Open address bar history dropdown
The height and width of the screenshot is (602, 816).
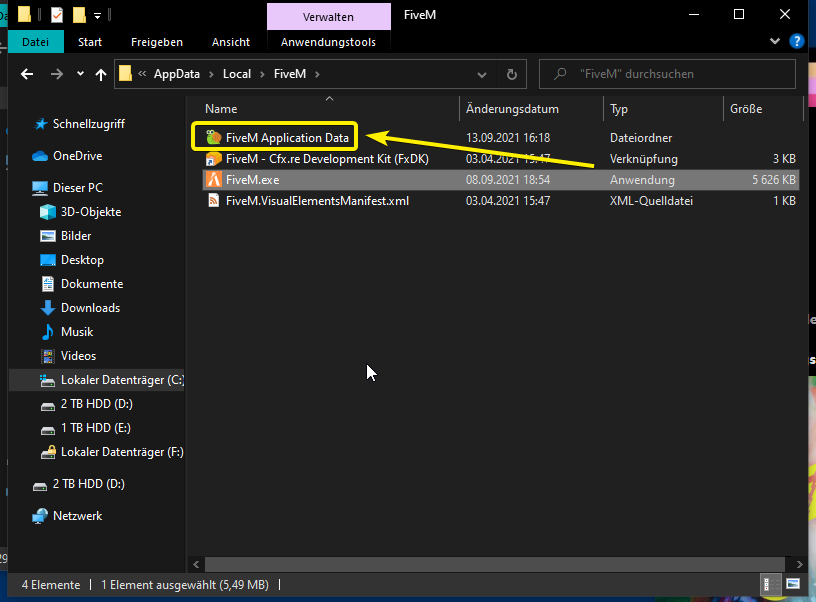pyautogui.click(x=484, y=74)
